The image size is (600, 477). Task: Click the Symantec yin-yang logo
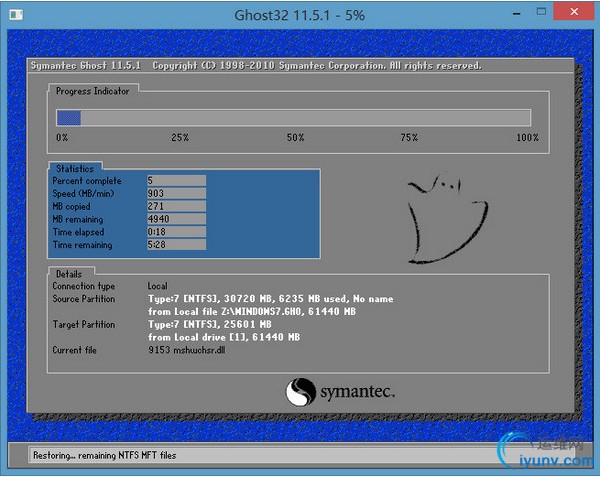(301, 392)
